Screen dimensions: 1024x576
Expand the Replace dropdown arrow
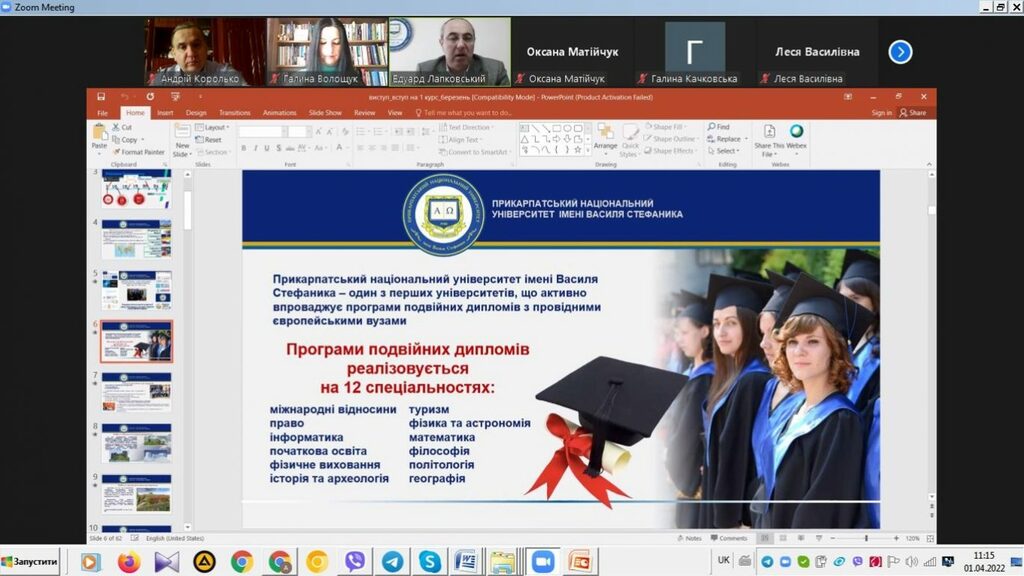745,139
